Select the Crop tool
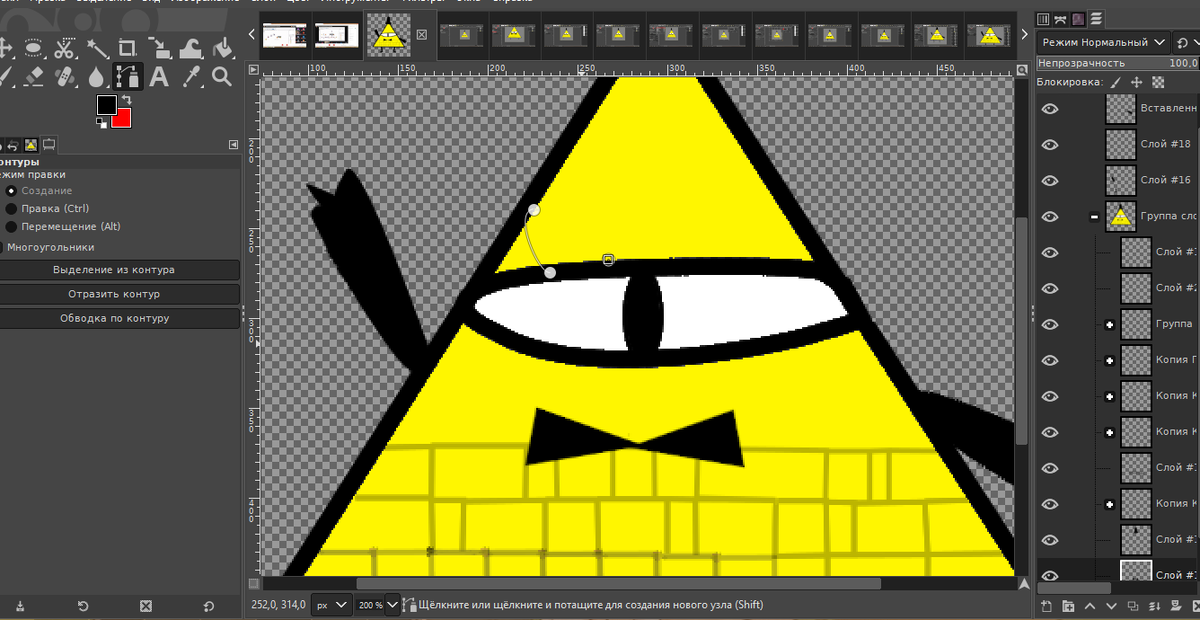The height and width of the screenshot is (620, 1200). [x=128, y=46]
